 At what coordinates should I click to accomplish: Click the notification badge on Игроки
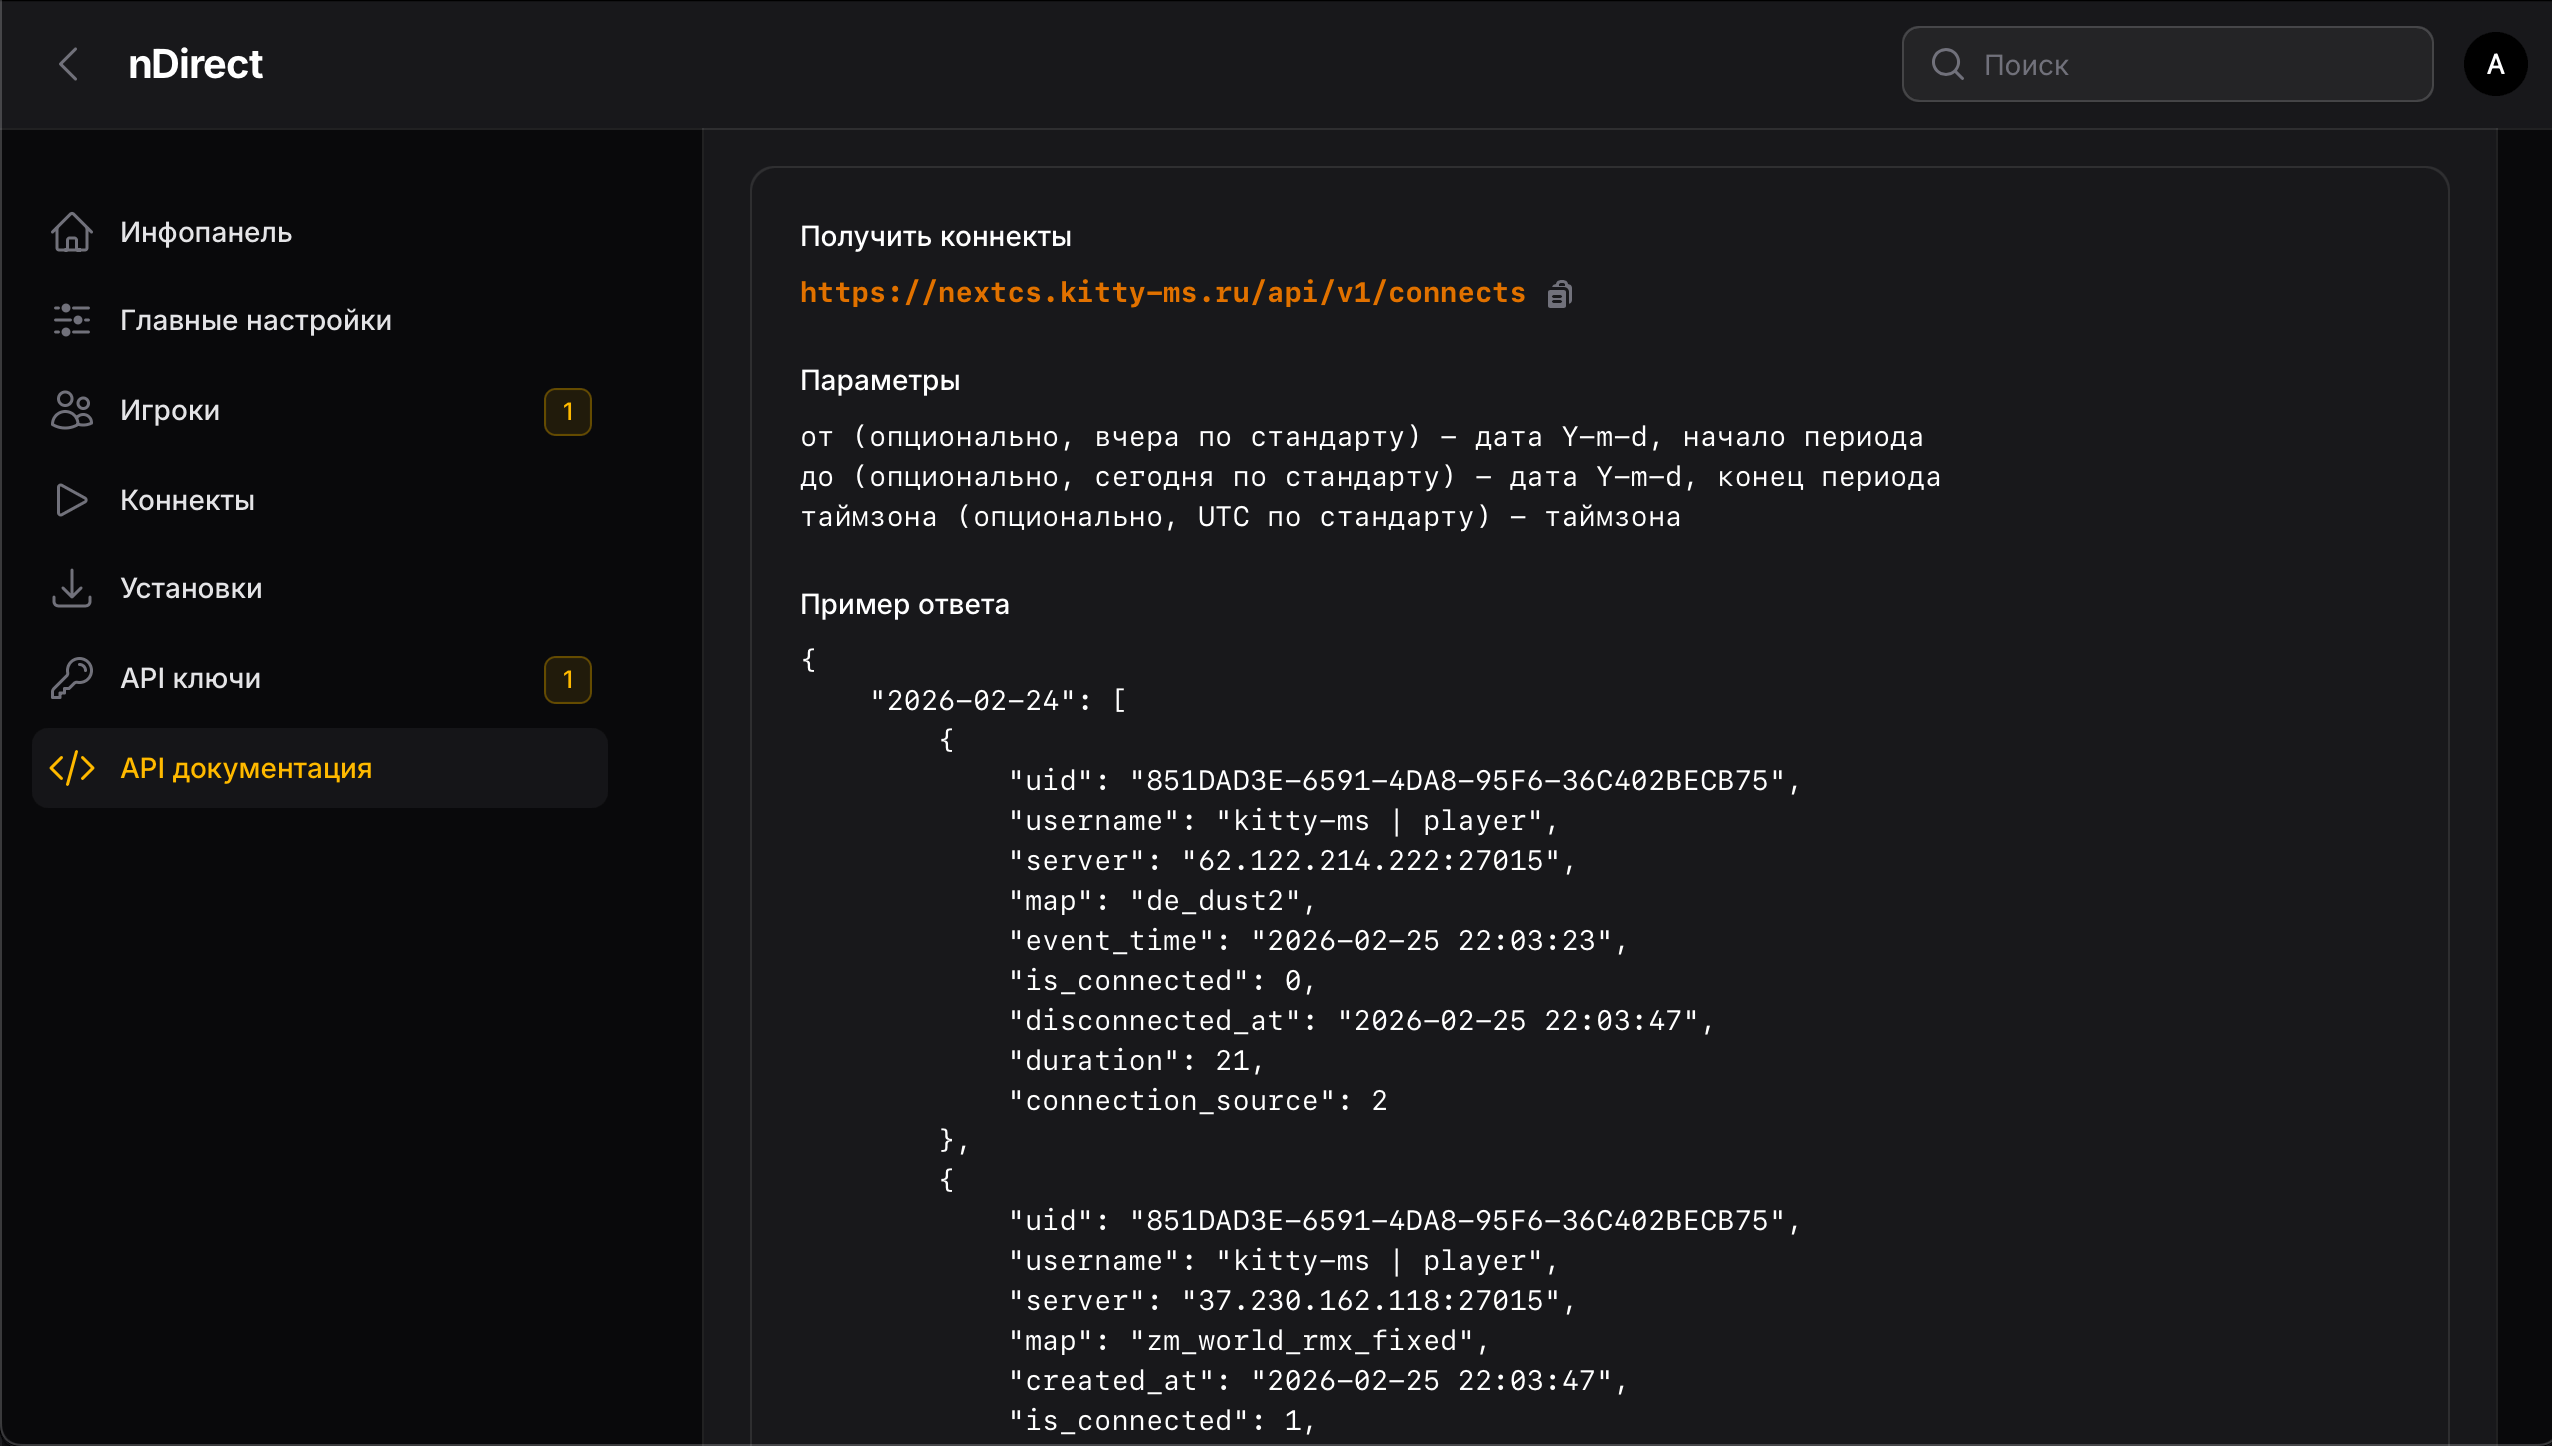(x=567, y=411)
